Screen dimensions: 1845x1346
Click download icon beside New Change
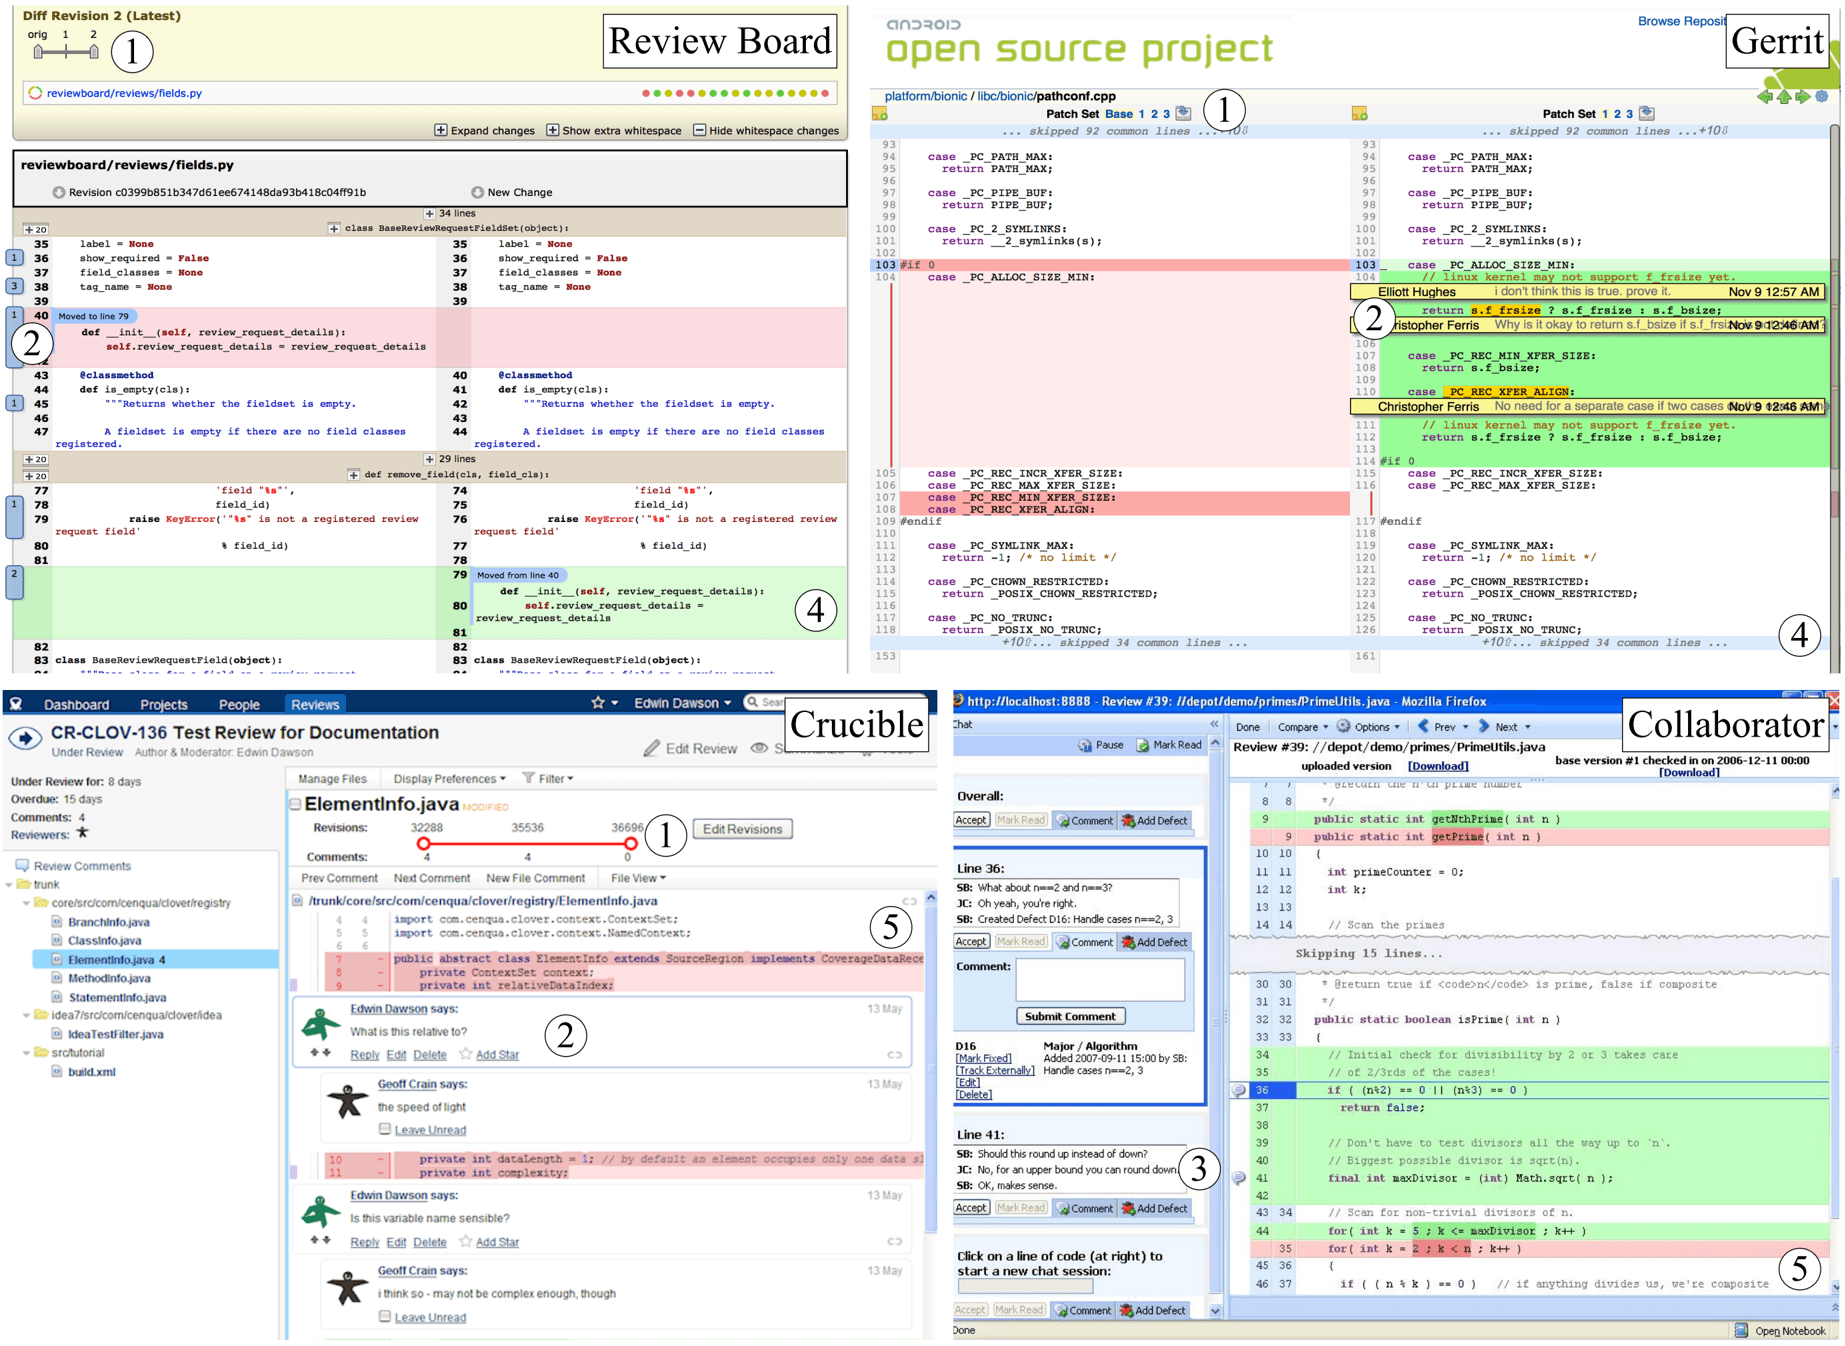coord(477,192)
